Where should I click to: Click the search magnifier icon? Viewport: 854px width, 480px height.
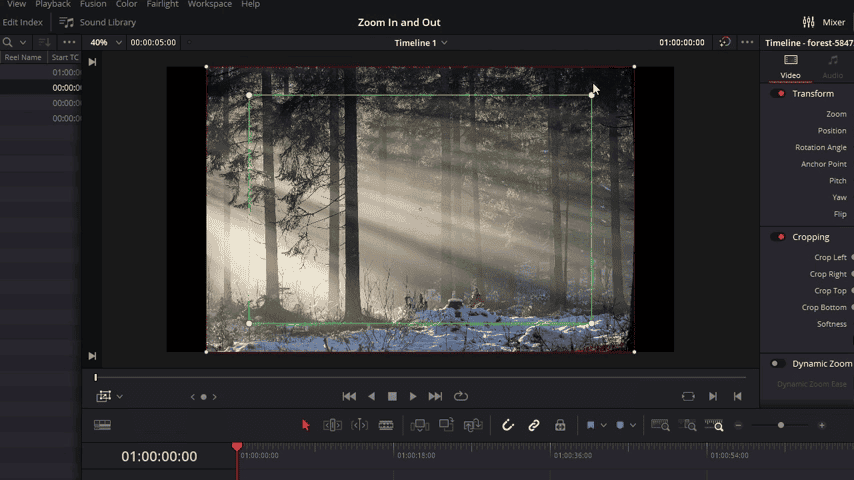(x=8, y=42)
